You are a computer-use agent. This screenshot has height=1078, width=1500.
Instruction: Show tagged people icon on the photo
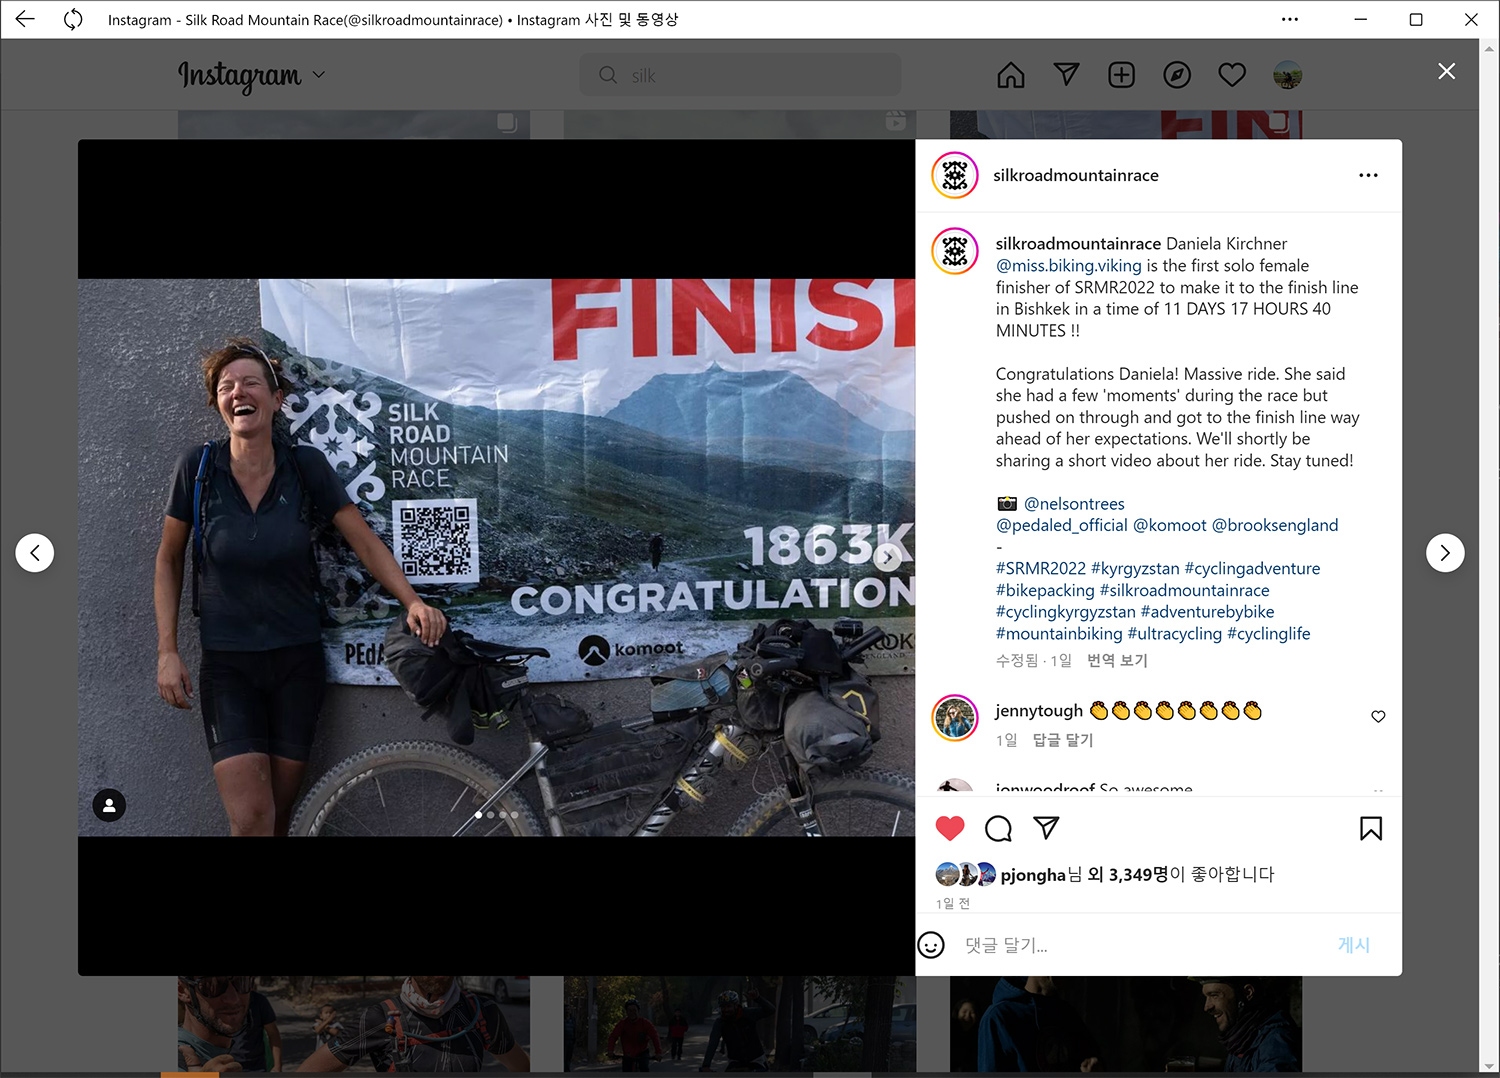[x=109, y=805]
